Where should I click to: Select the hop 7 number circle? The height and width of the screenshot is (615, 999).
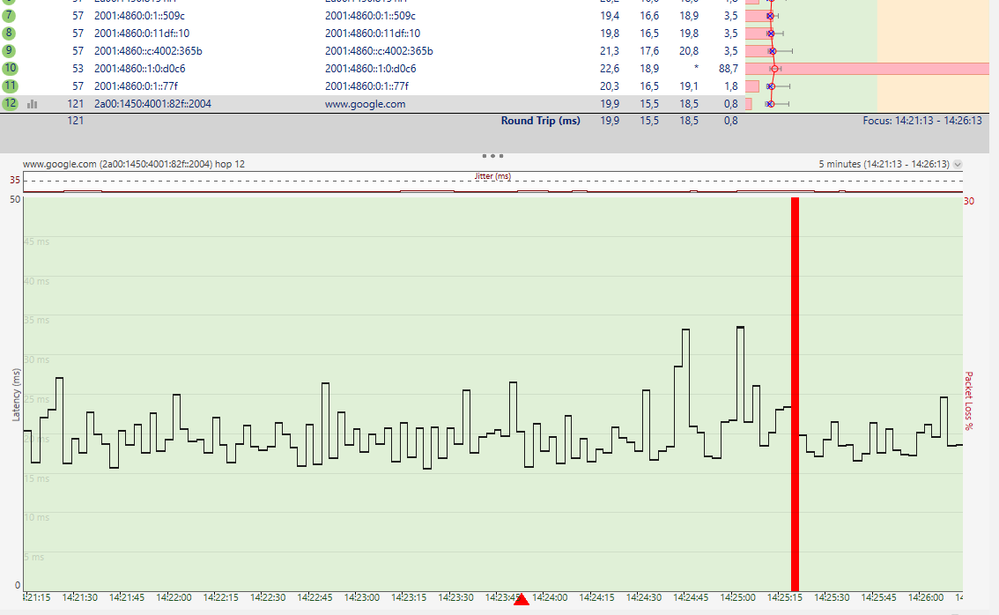click(10, 15)
